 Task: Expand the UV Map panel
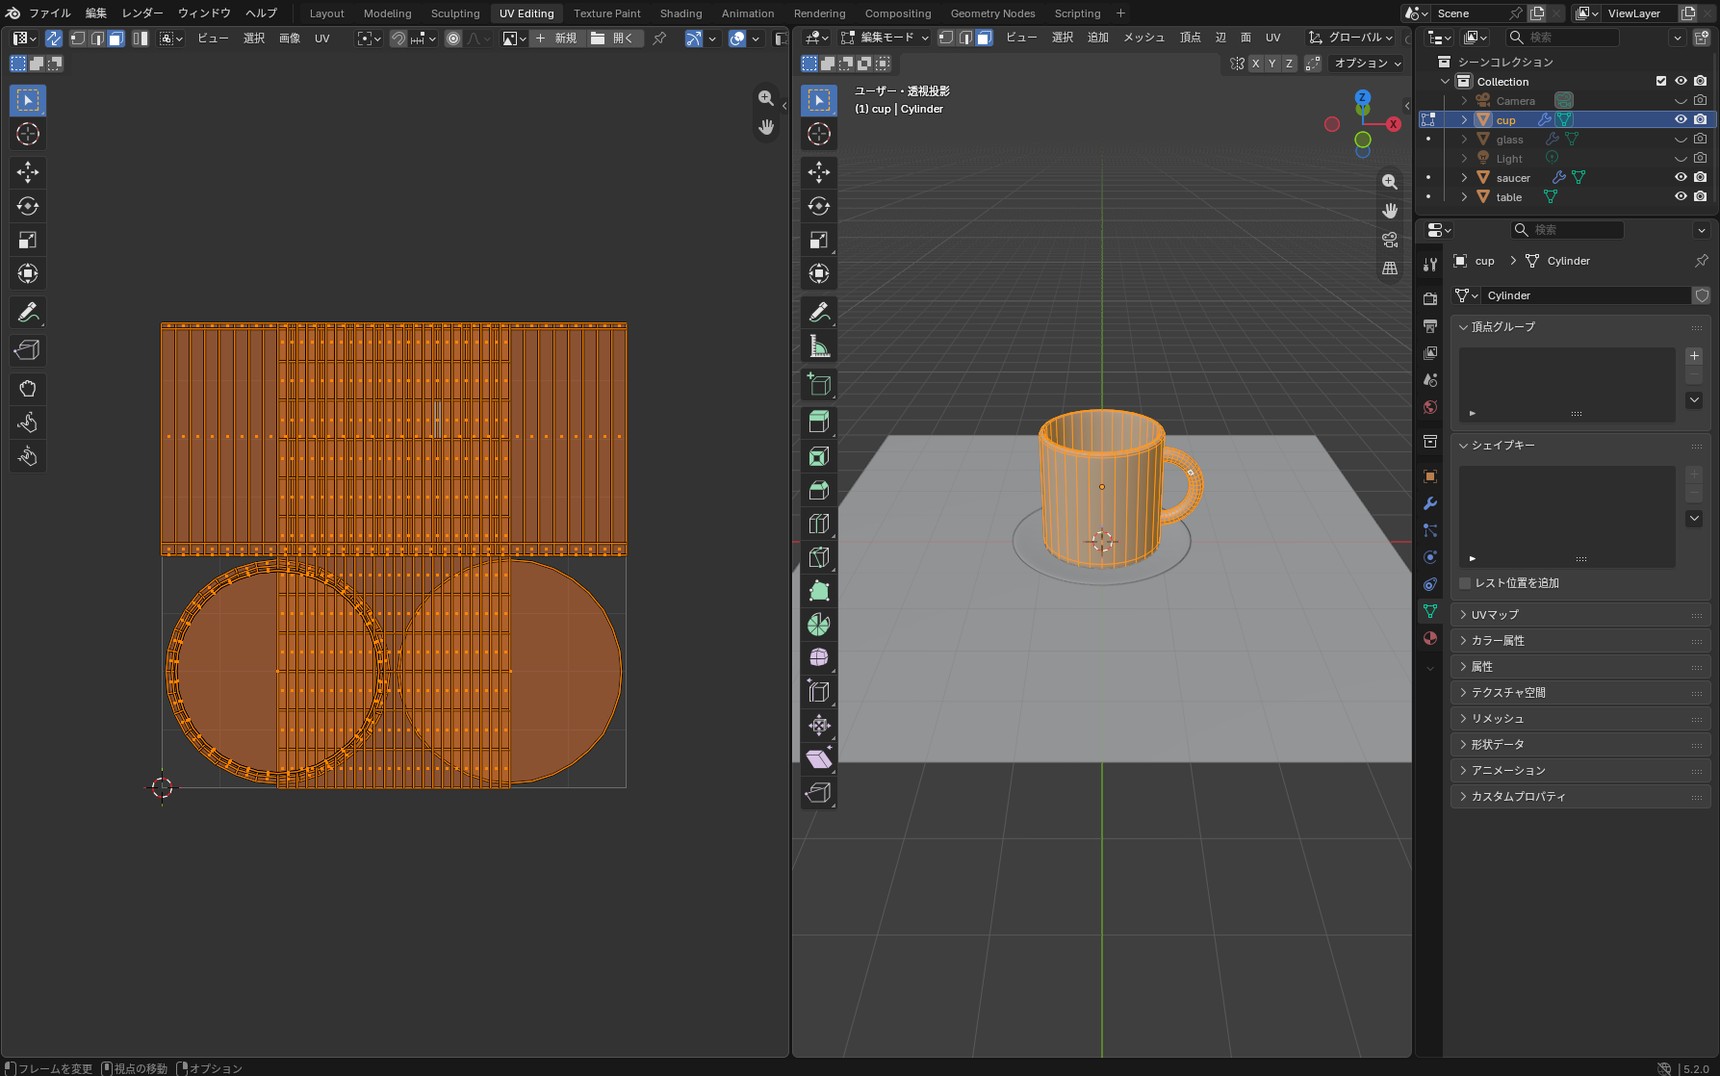click(x=1581, y=614)
